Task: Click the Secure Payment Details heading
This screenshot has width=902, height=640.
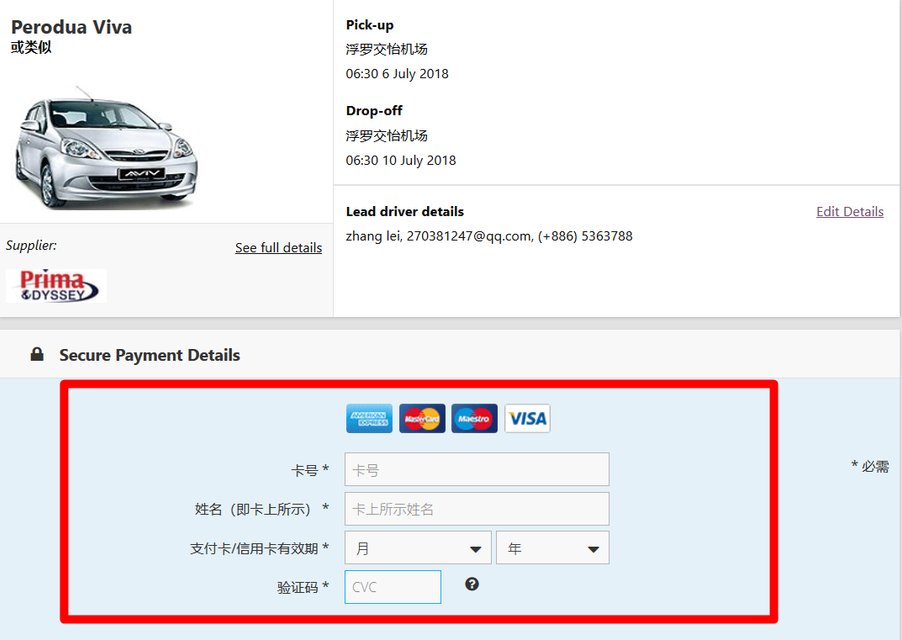Action: (149, 355)
